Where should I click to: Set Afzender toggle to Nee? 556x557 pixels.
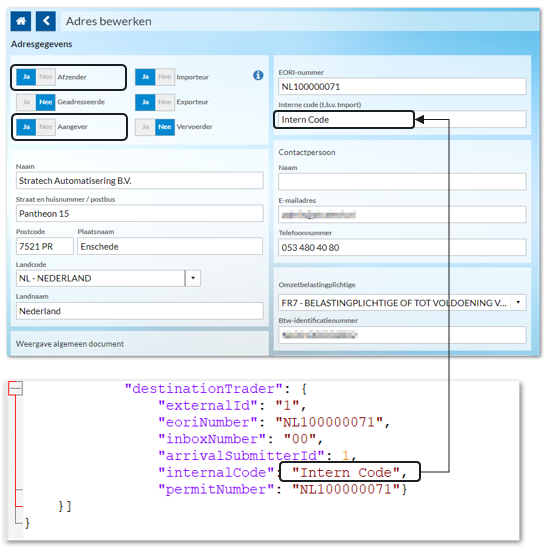[x=45, y=77]
